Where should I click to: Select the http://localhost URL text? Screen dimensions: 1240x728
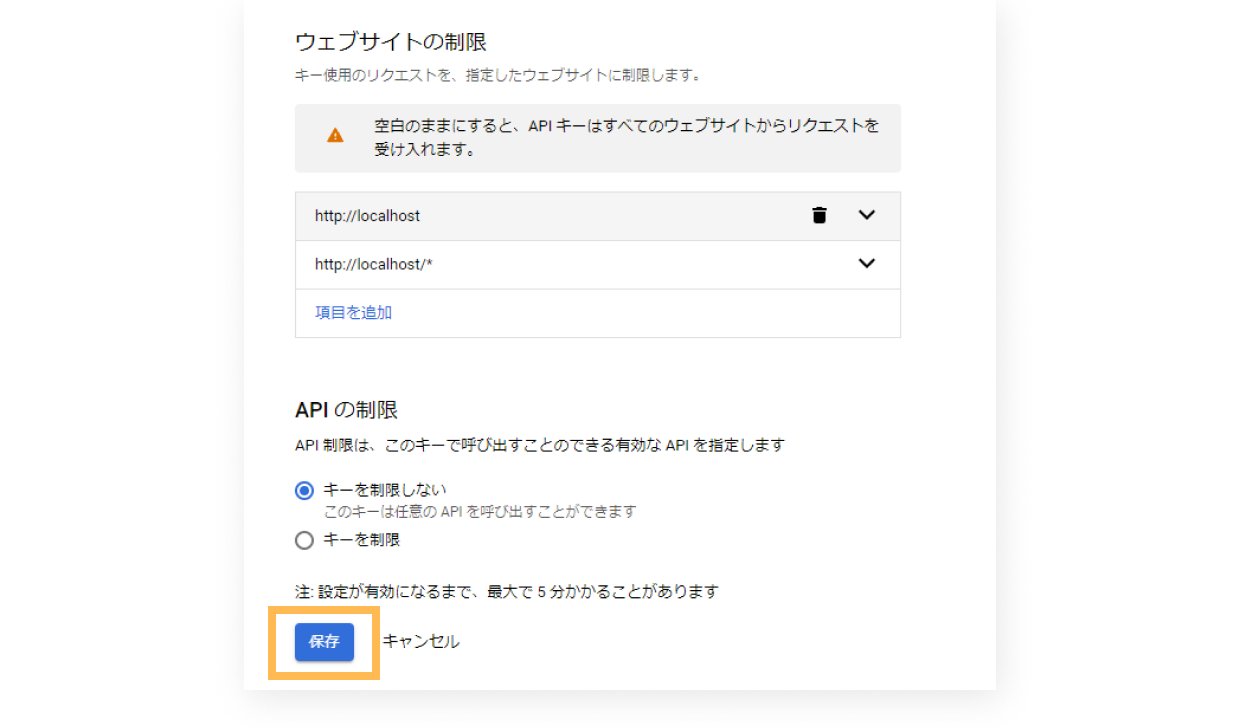367,216
